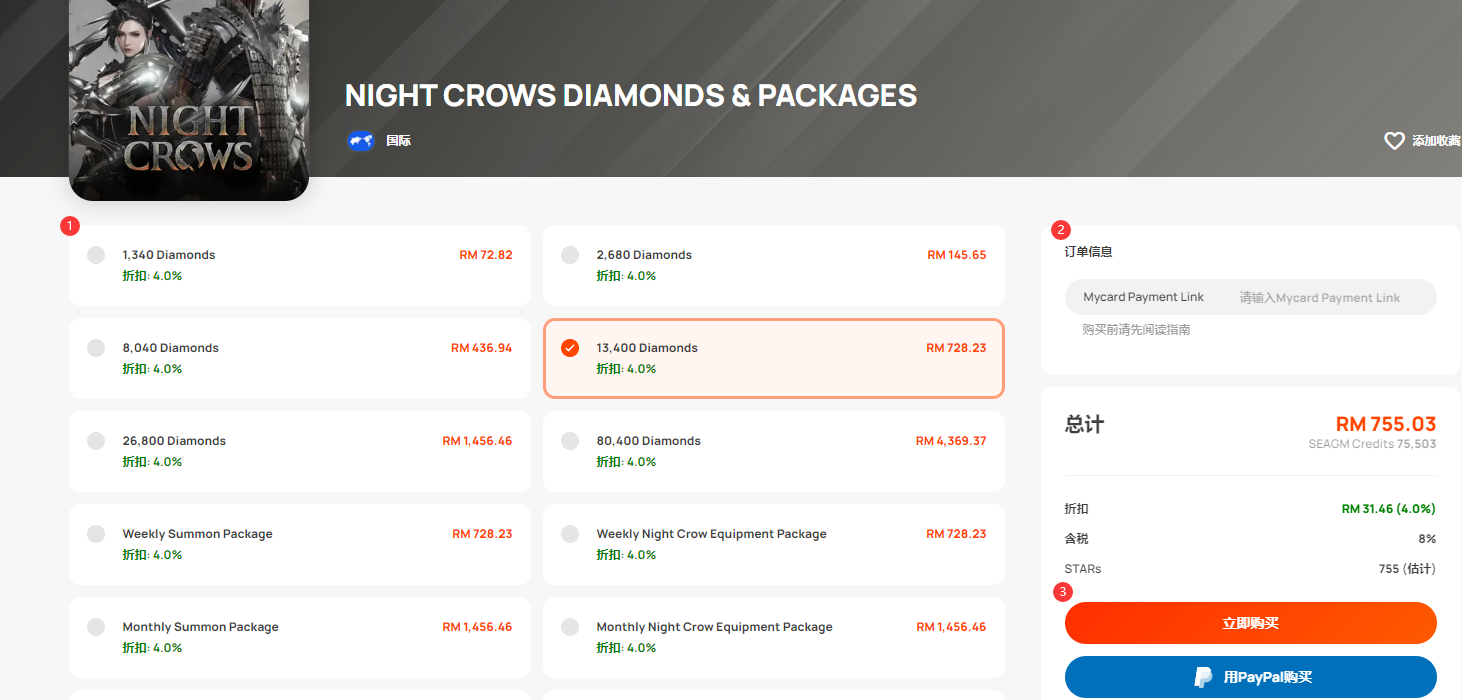Click the blue 用PayPal购买 button

pyautogui.click(x=1251, y=677)
